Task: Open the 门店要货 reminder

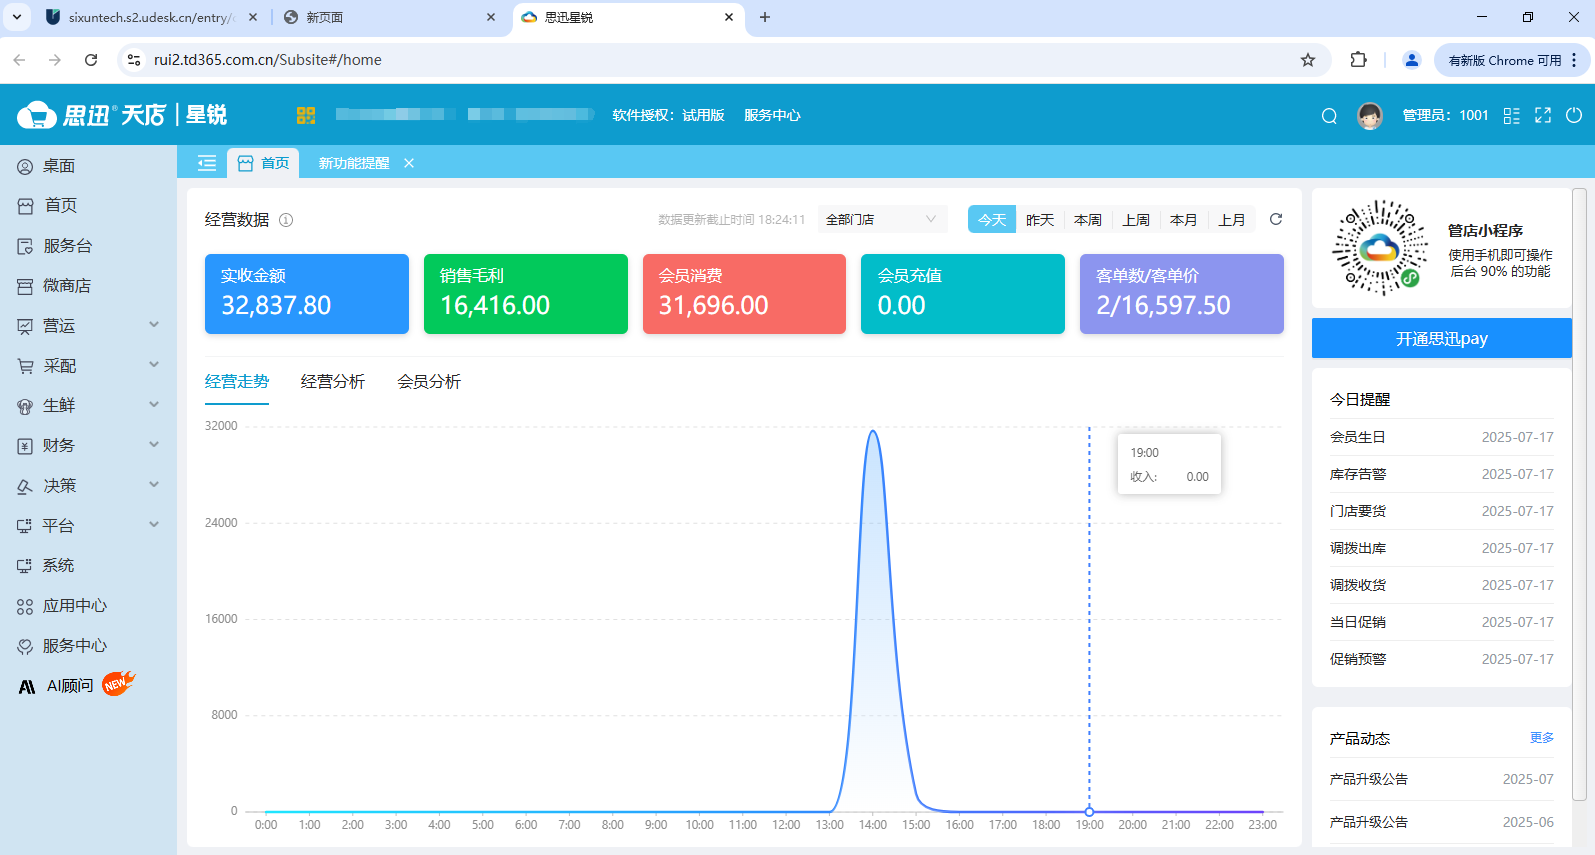Action: [1442, 511]
